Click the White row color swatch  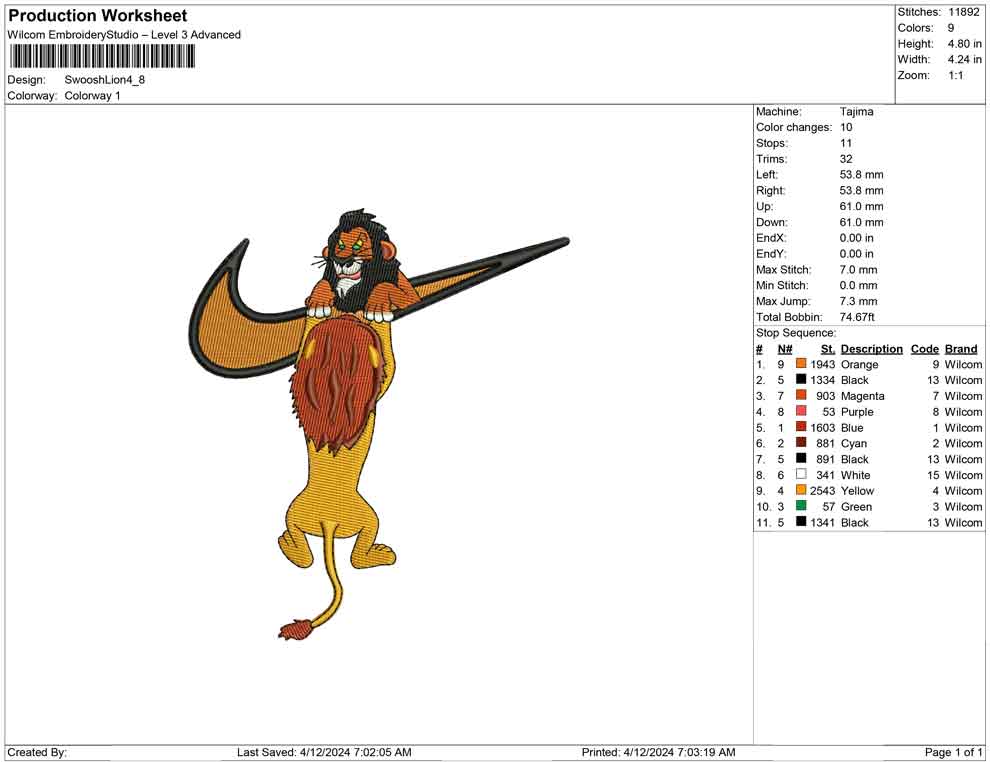point(801,474)
